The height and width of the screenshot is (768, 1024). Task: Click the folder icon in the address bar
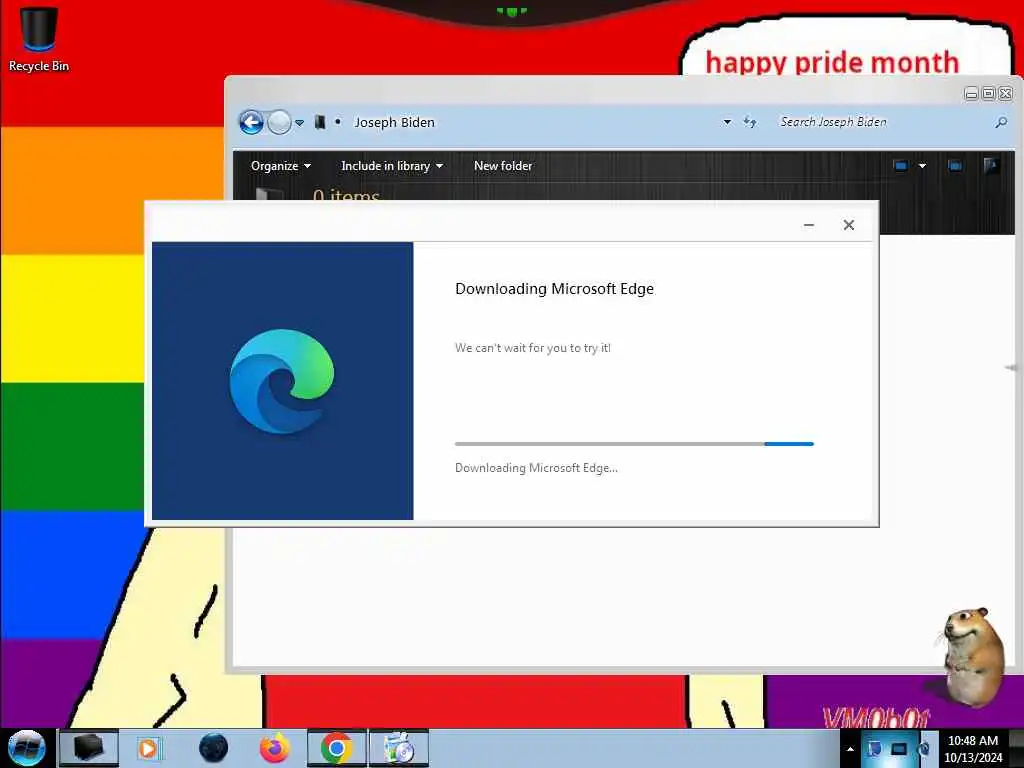point(320,122)
